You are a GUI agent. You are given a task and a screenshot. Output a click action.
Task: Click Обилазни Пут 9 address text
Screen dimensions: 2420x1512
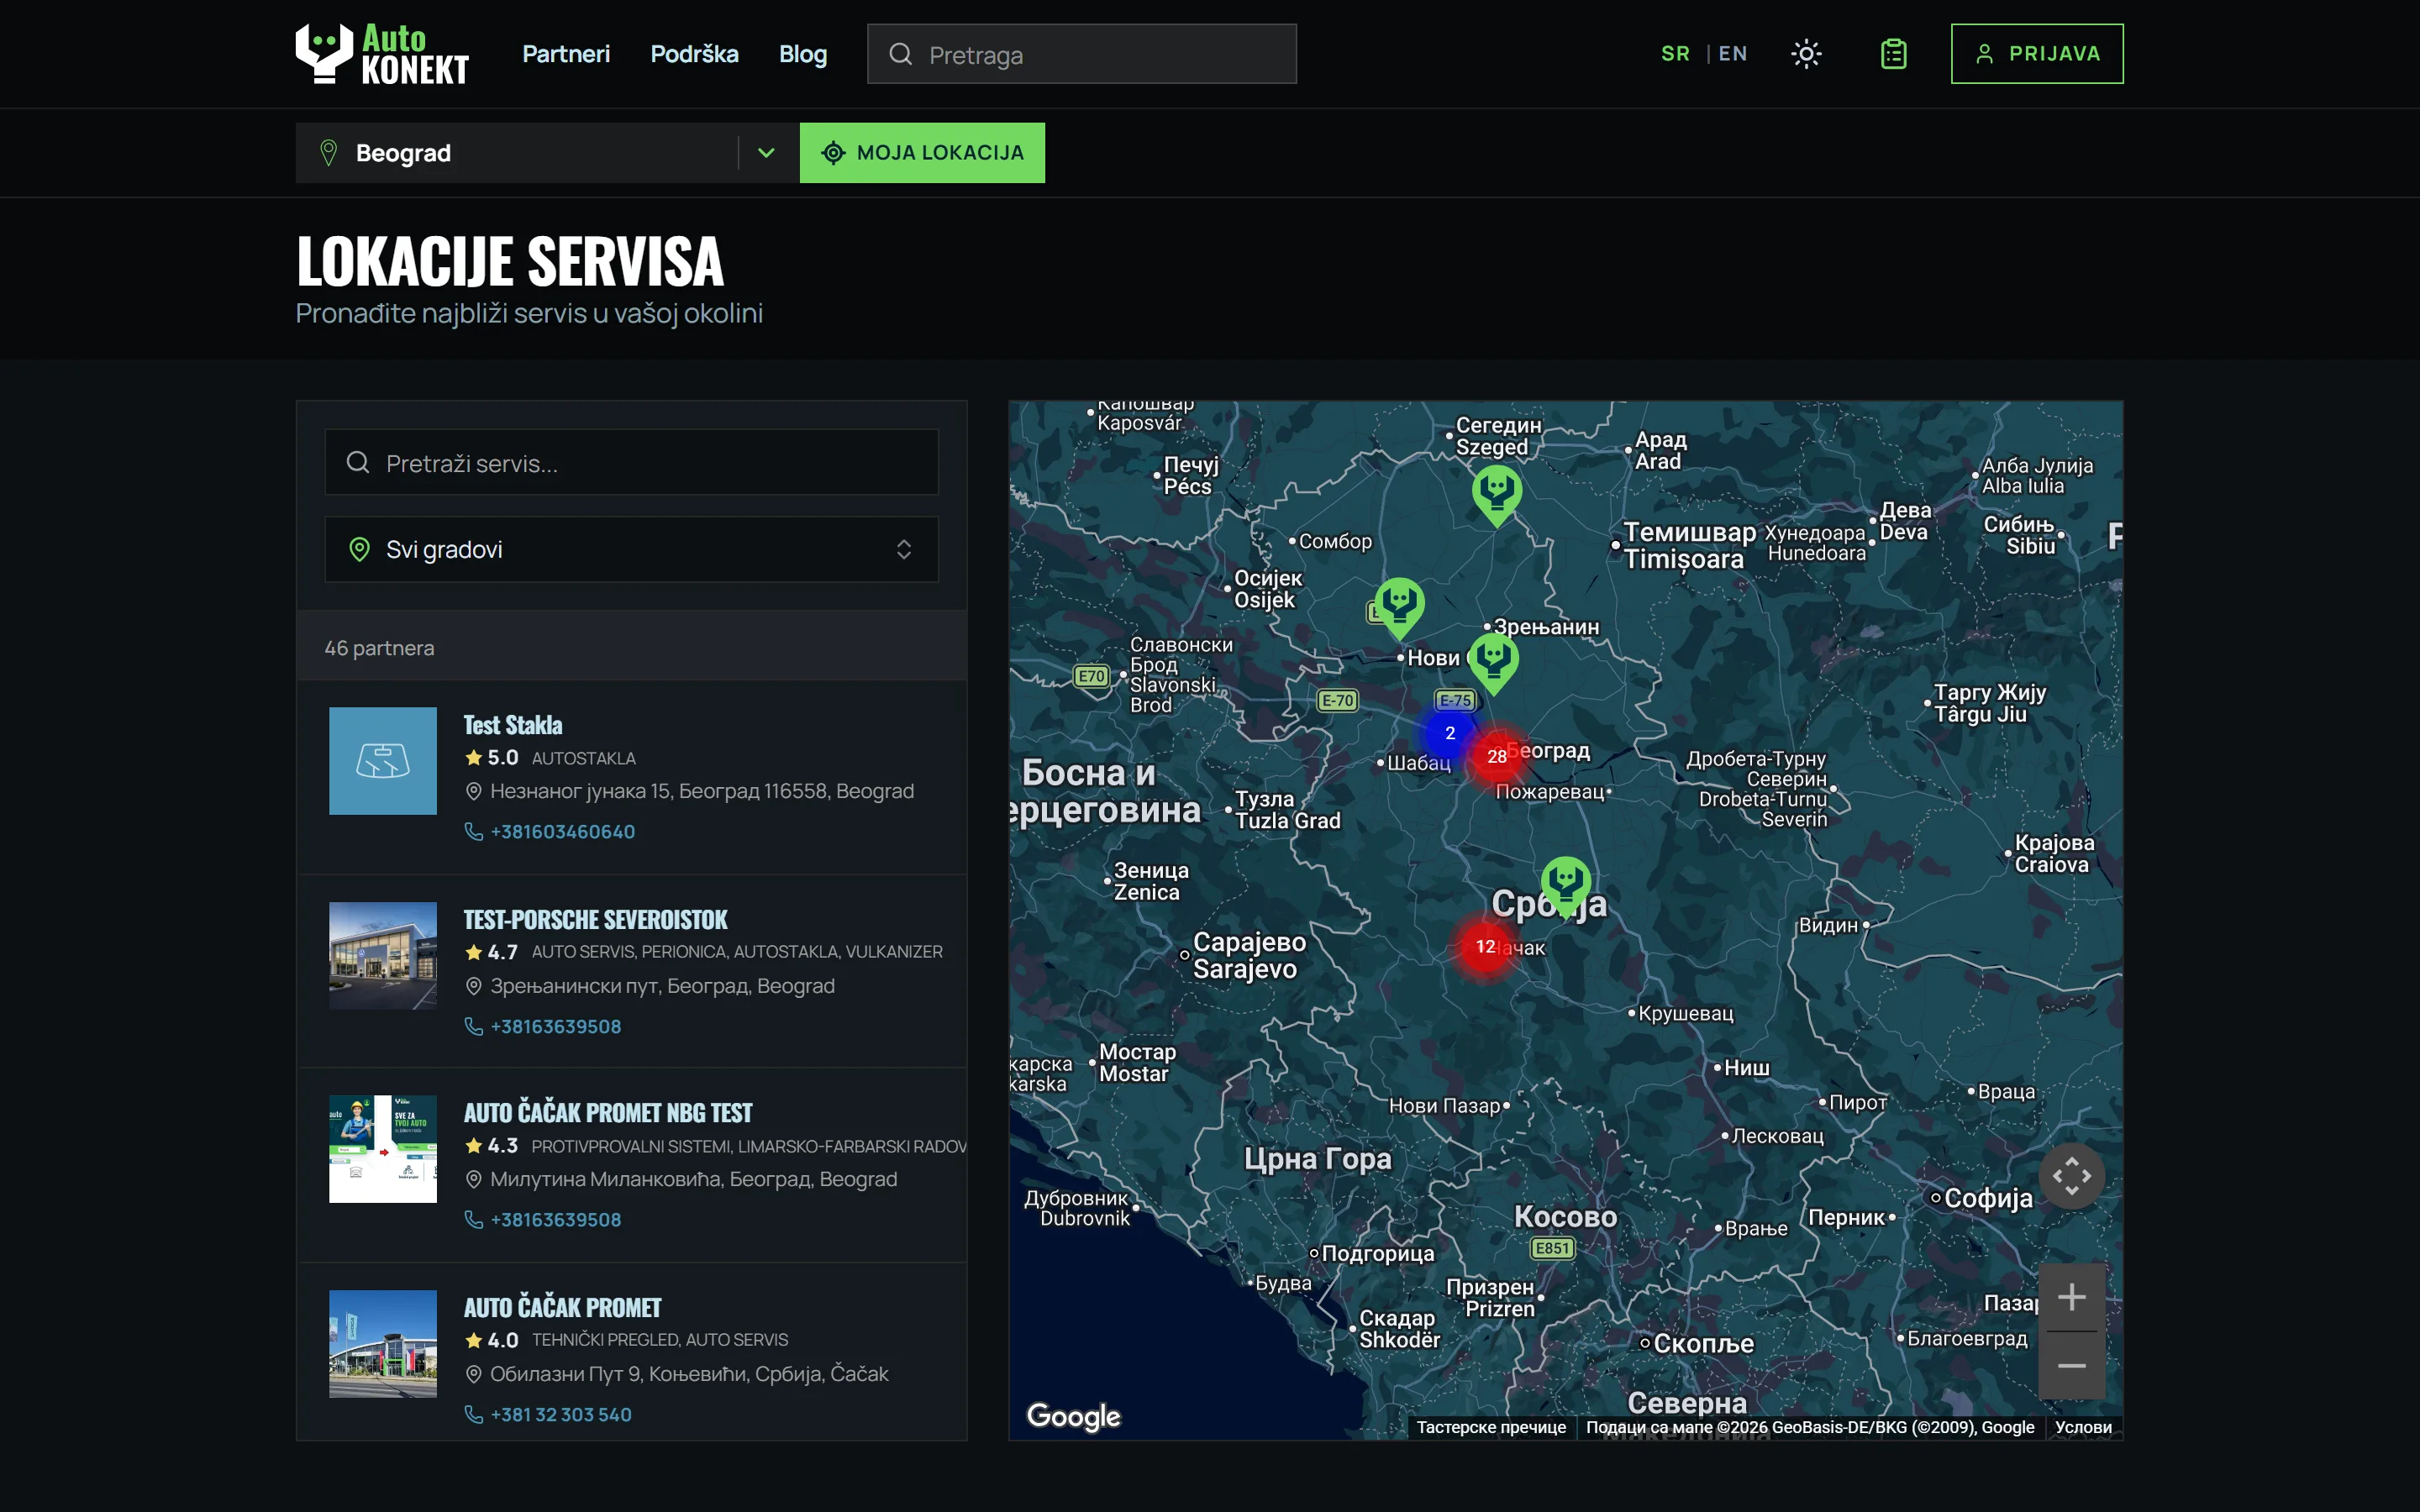tap(688, 1374)
